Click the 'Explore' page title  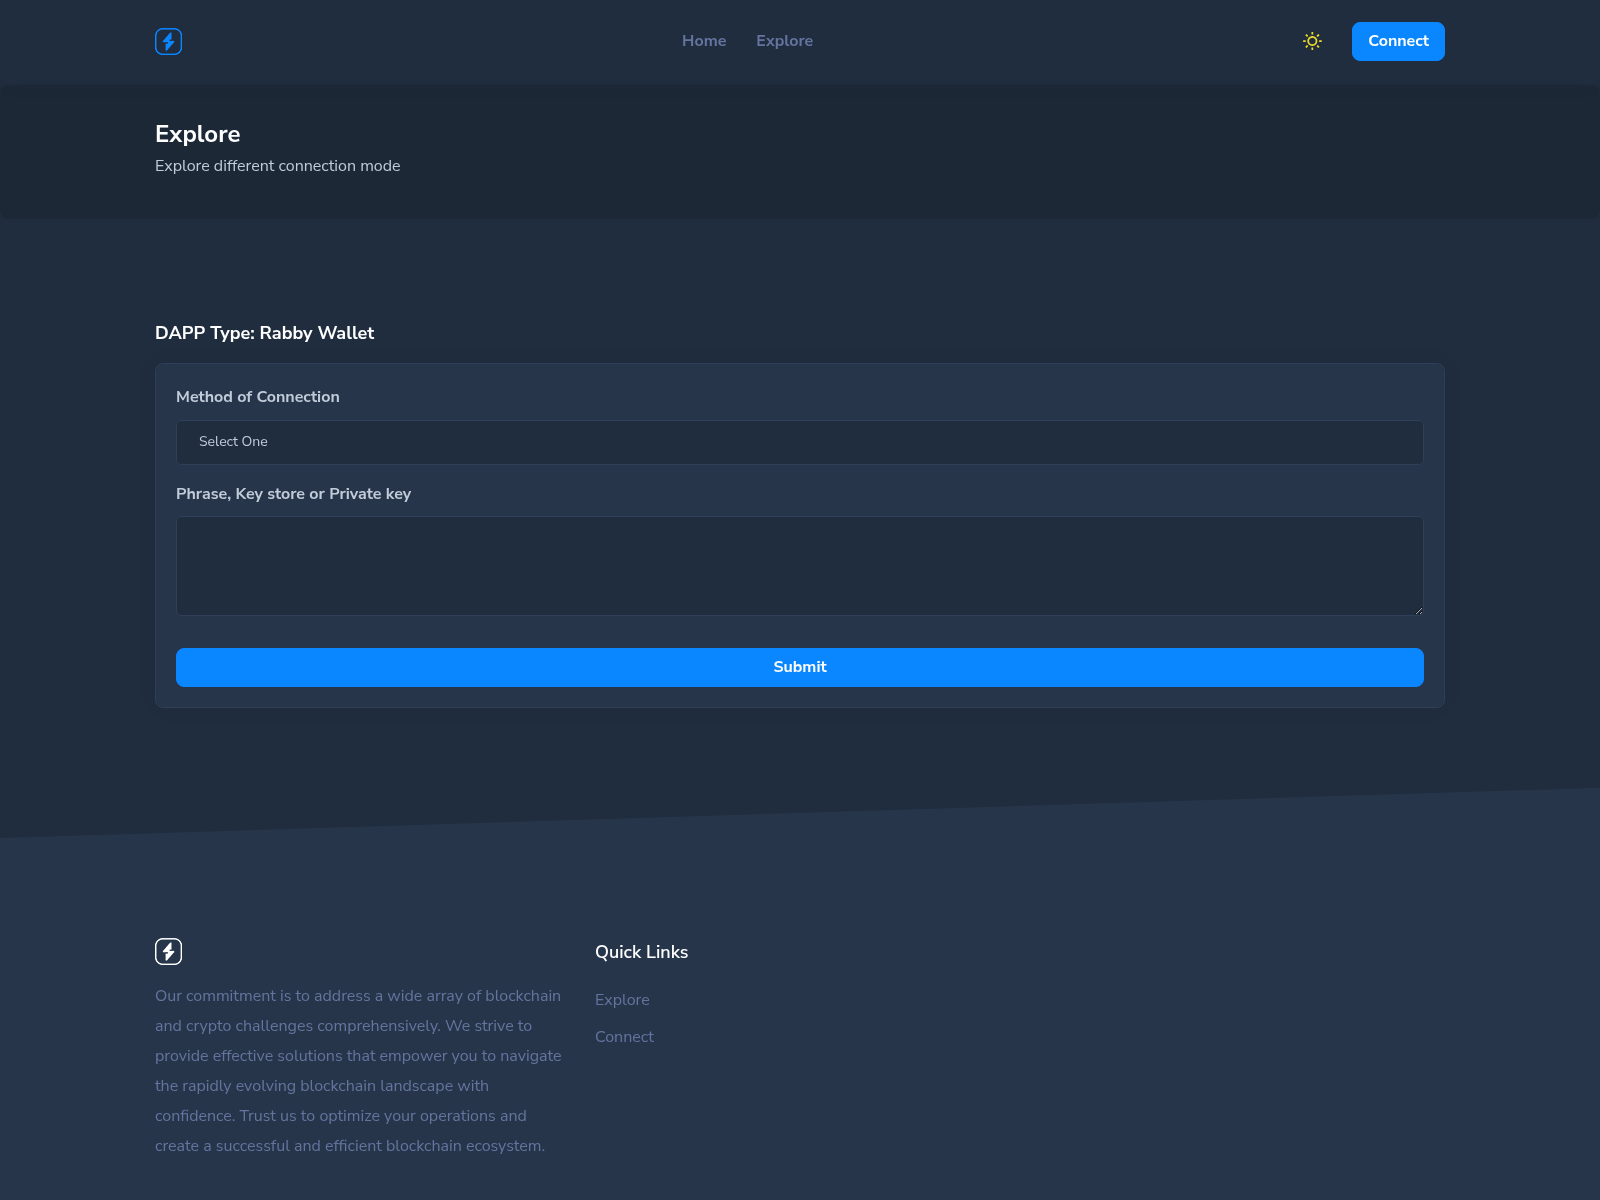[x=197, y=134]
